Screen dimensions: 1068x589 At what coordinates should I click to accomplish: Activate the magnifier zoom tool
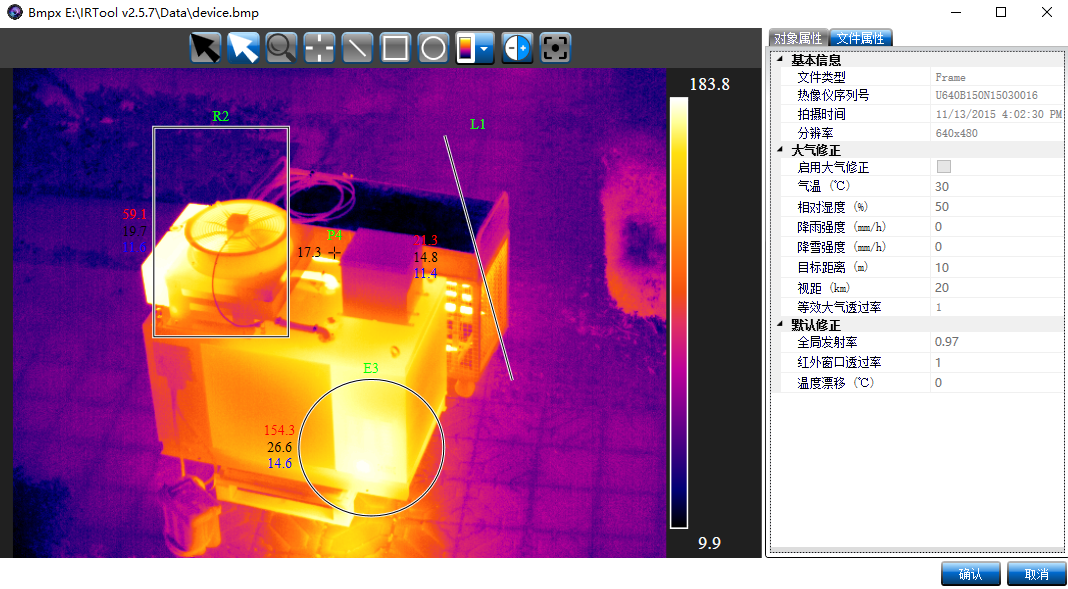click(x=281, y=48)
